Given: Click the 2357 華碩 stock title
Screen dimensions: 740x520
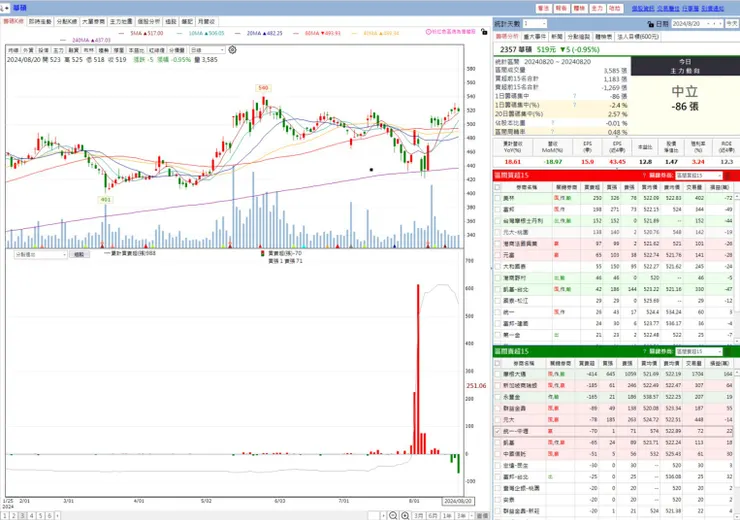Looking at the screenshot, I should click(516, 50).
